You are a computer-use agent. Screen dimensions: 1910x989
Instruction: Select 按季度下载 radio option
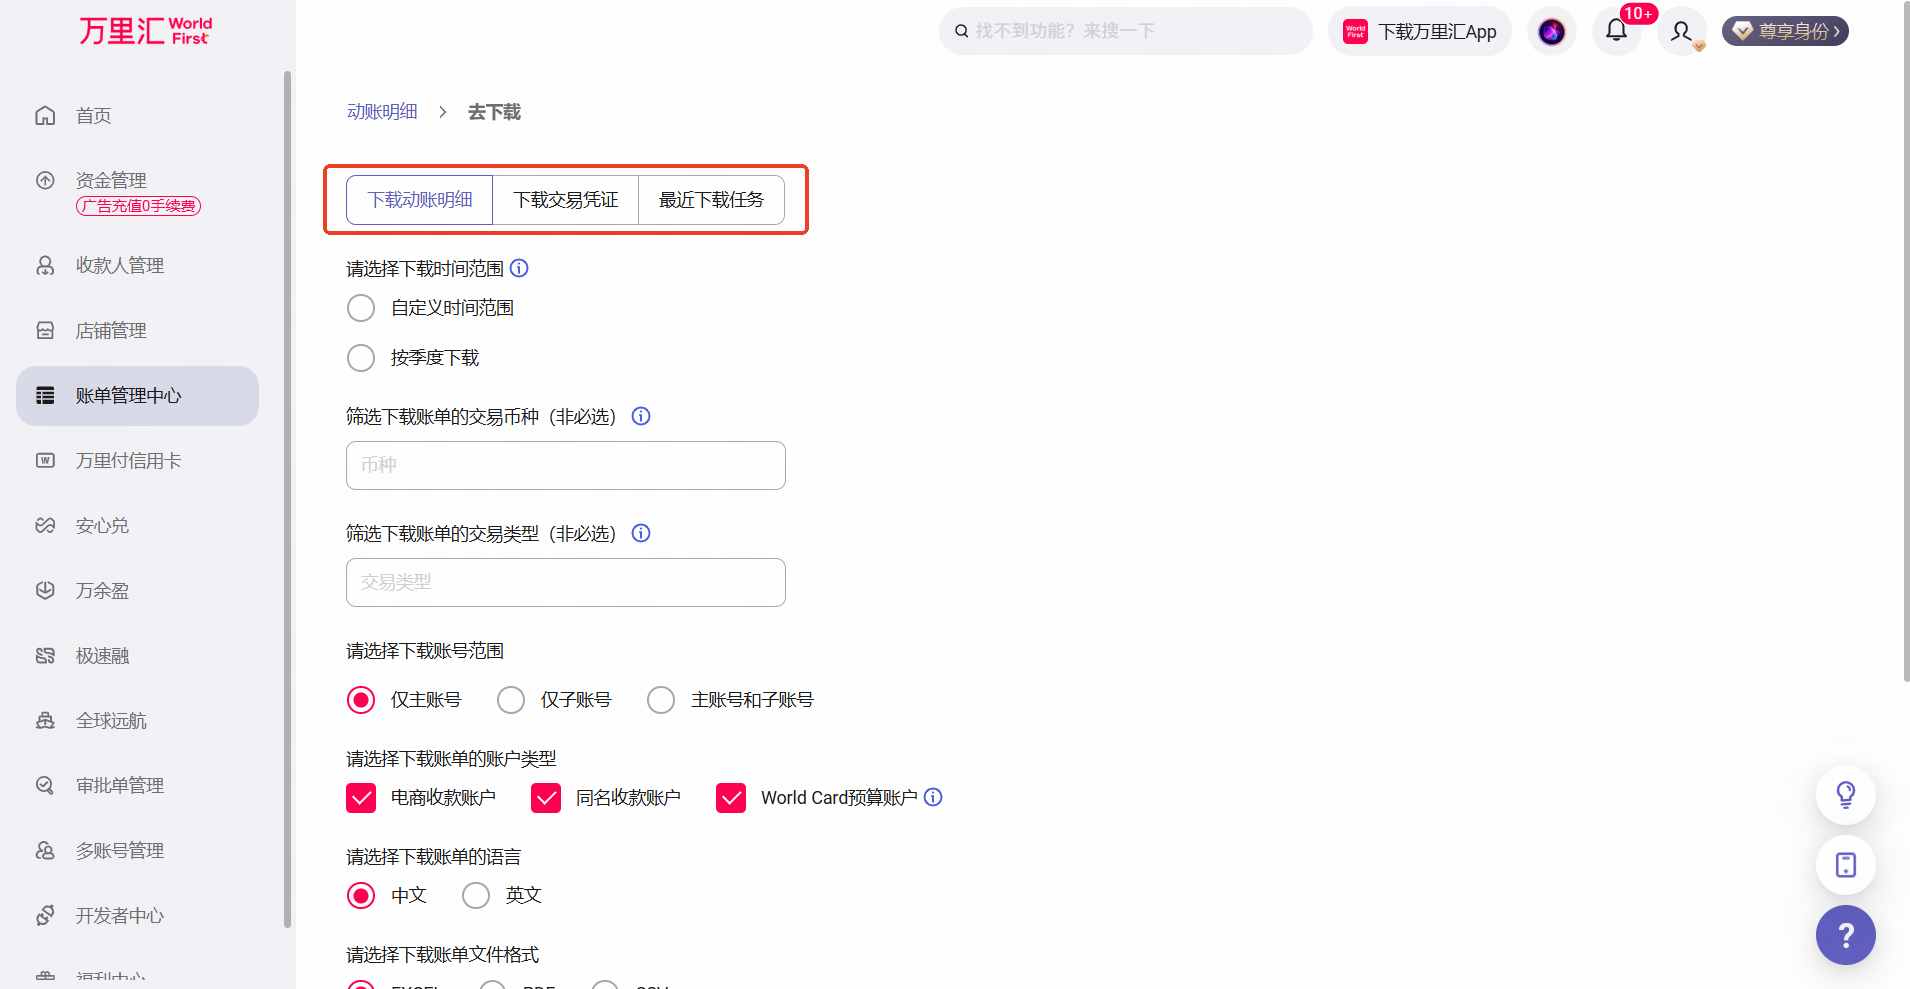[x=361, y=358]
